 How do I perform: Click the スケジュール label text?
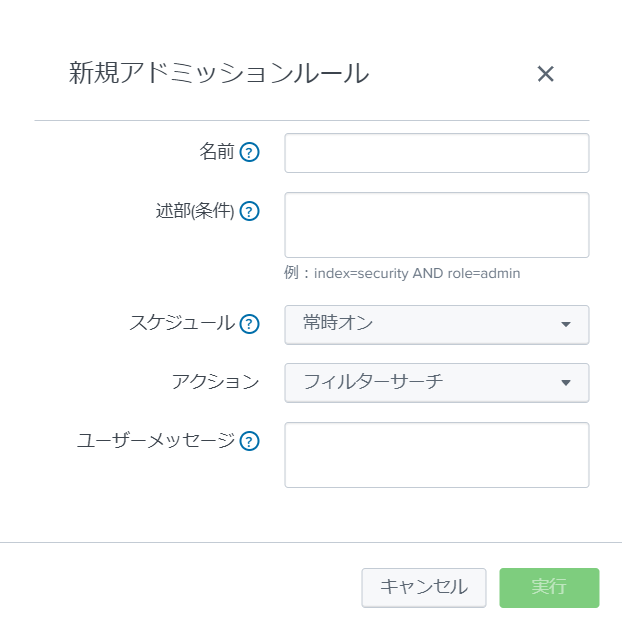[x=181, y=323]
